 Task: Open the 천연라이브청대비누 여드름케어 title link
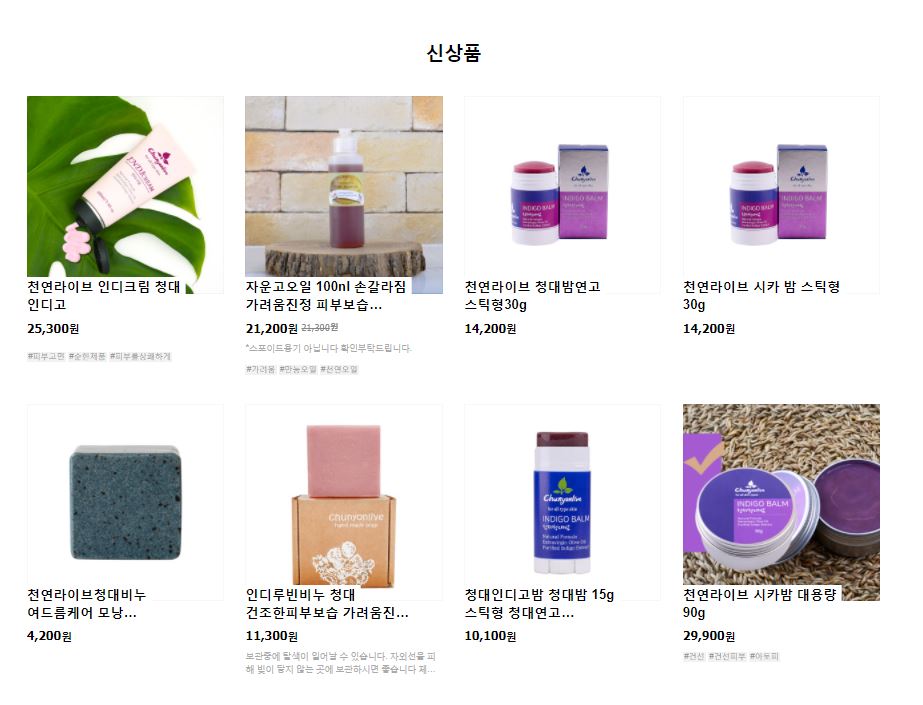(x=87, y=604)
